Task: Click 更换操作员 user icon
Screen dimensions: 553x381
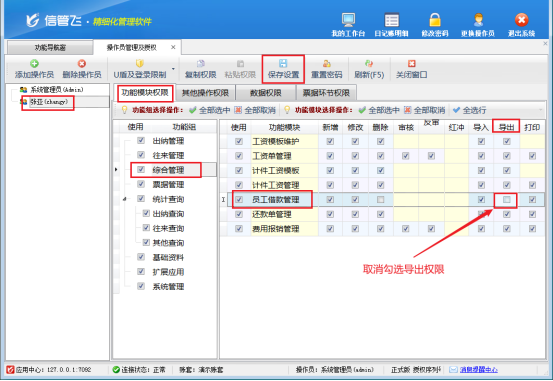Action: [x=478, y=20]
